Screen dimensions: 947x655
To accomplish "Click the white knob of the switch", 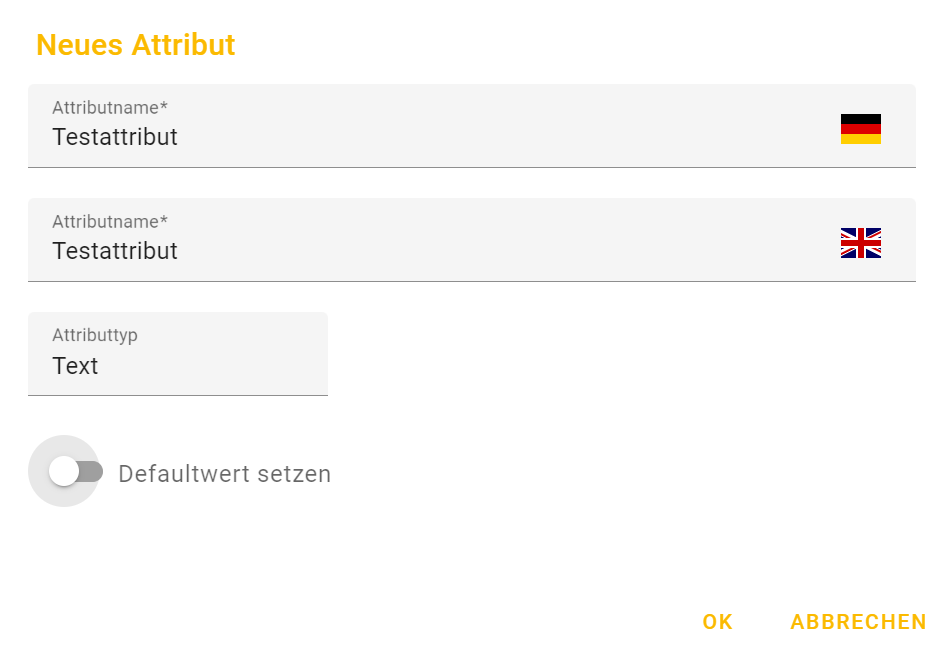I will point(64,471).
